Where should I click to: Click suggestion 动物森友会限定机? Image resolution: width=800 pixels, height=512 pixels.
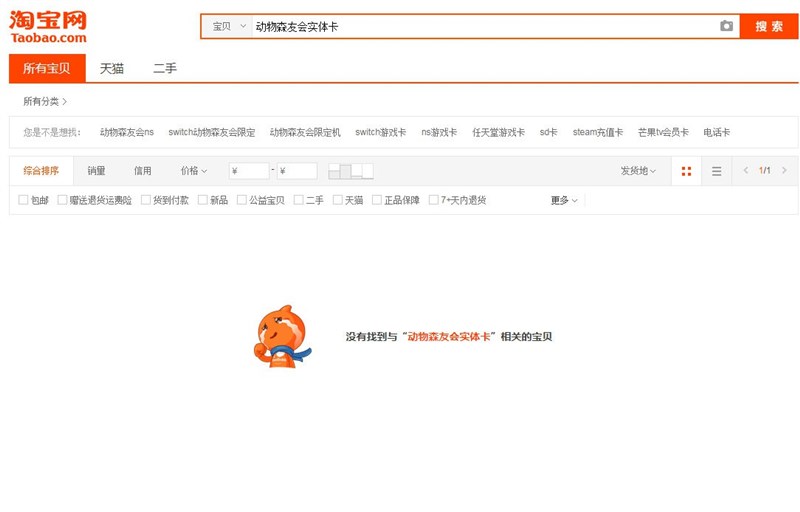pyautogui.click(x=305, y=133)
